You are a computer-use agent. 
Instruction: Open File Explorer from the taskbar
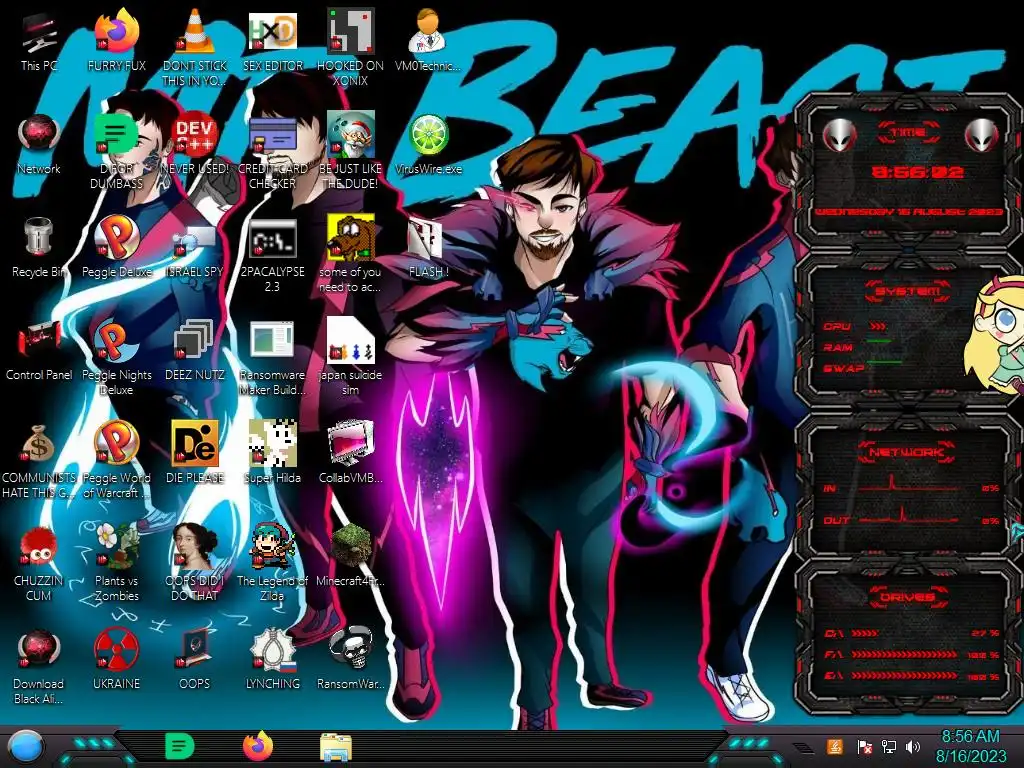[336, 748]
